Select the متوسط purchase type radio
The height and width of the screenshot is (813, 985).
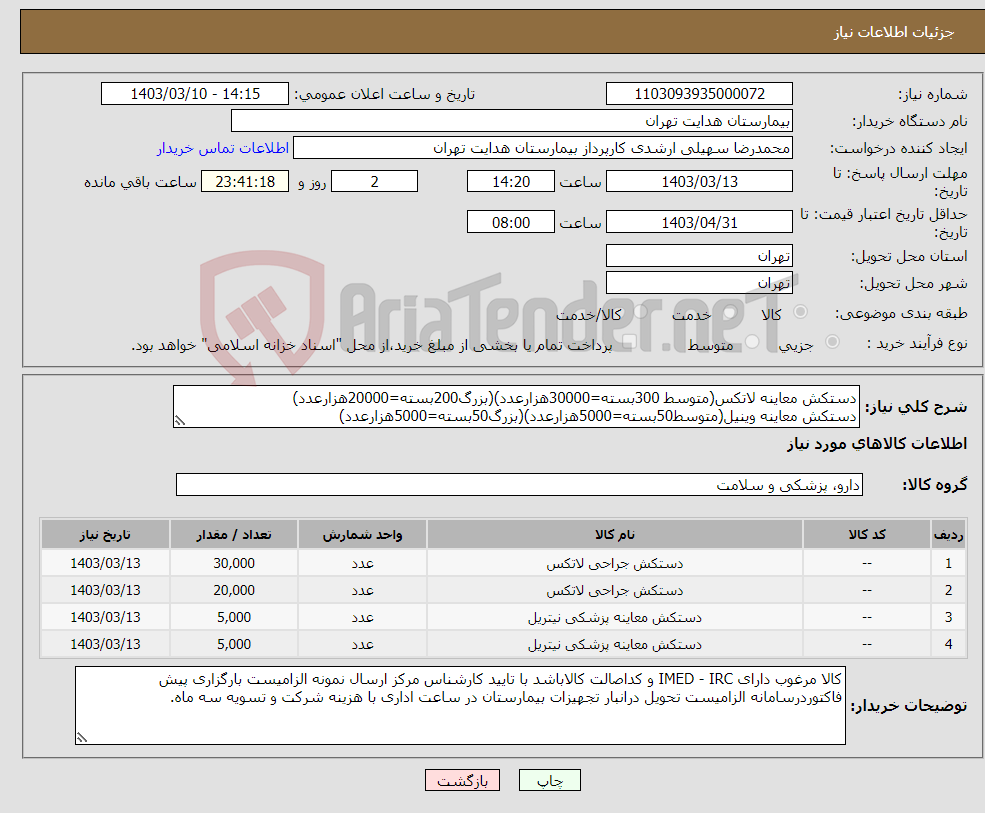[752, 342]
